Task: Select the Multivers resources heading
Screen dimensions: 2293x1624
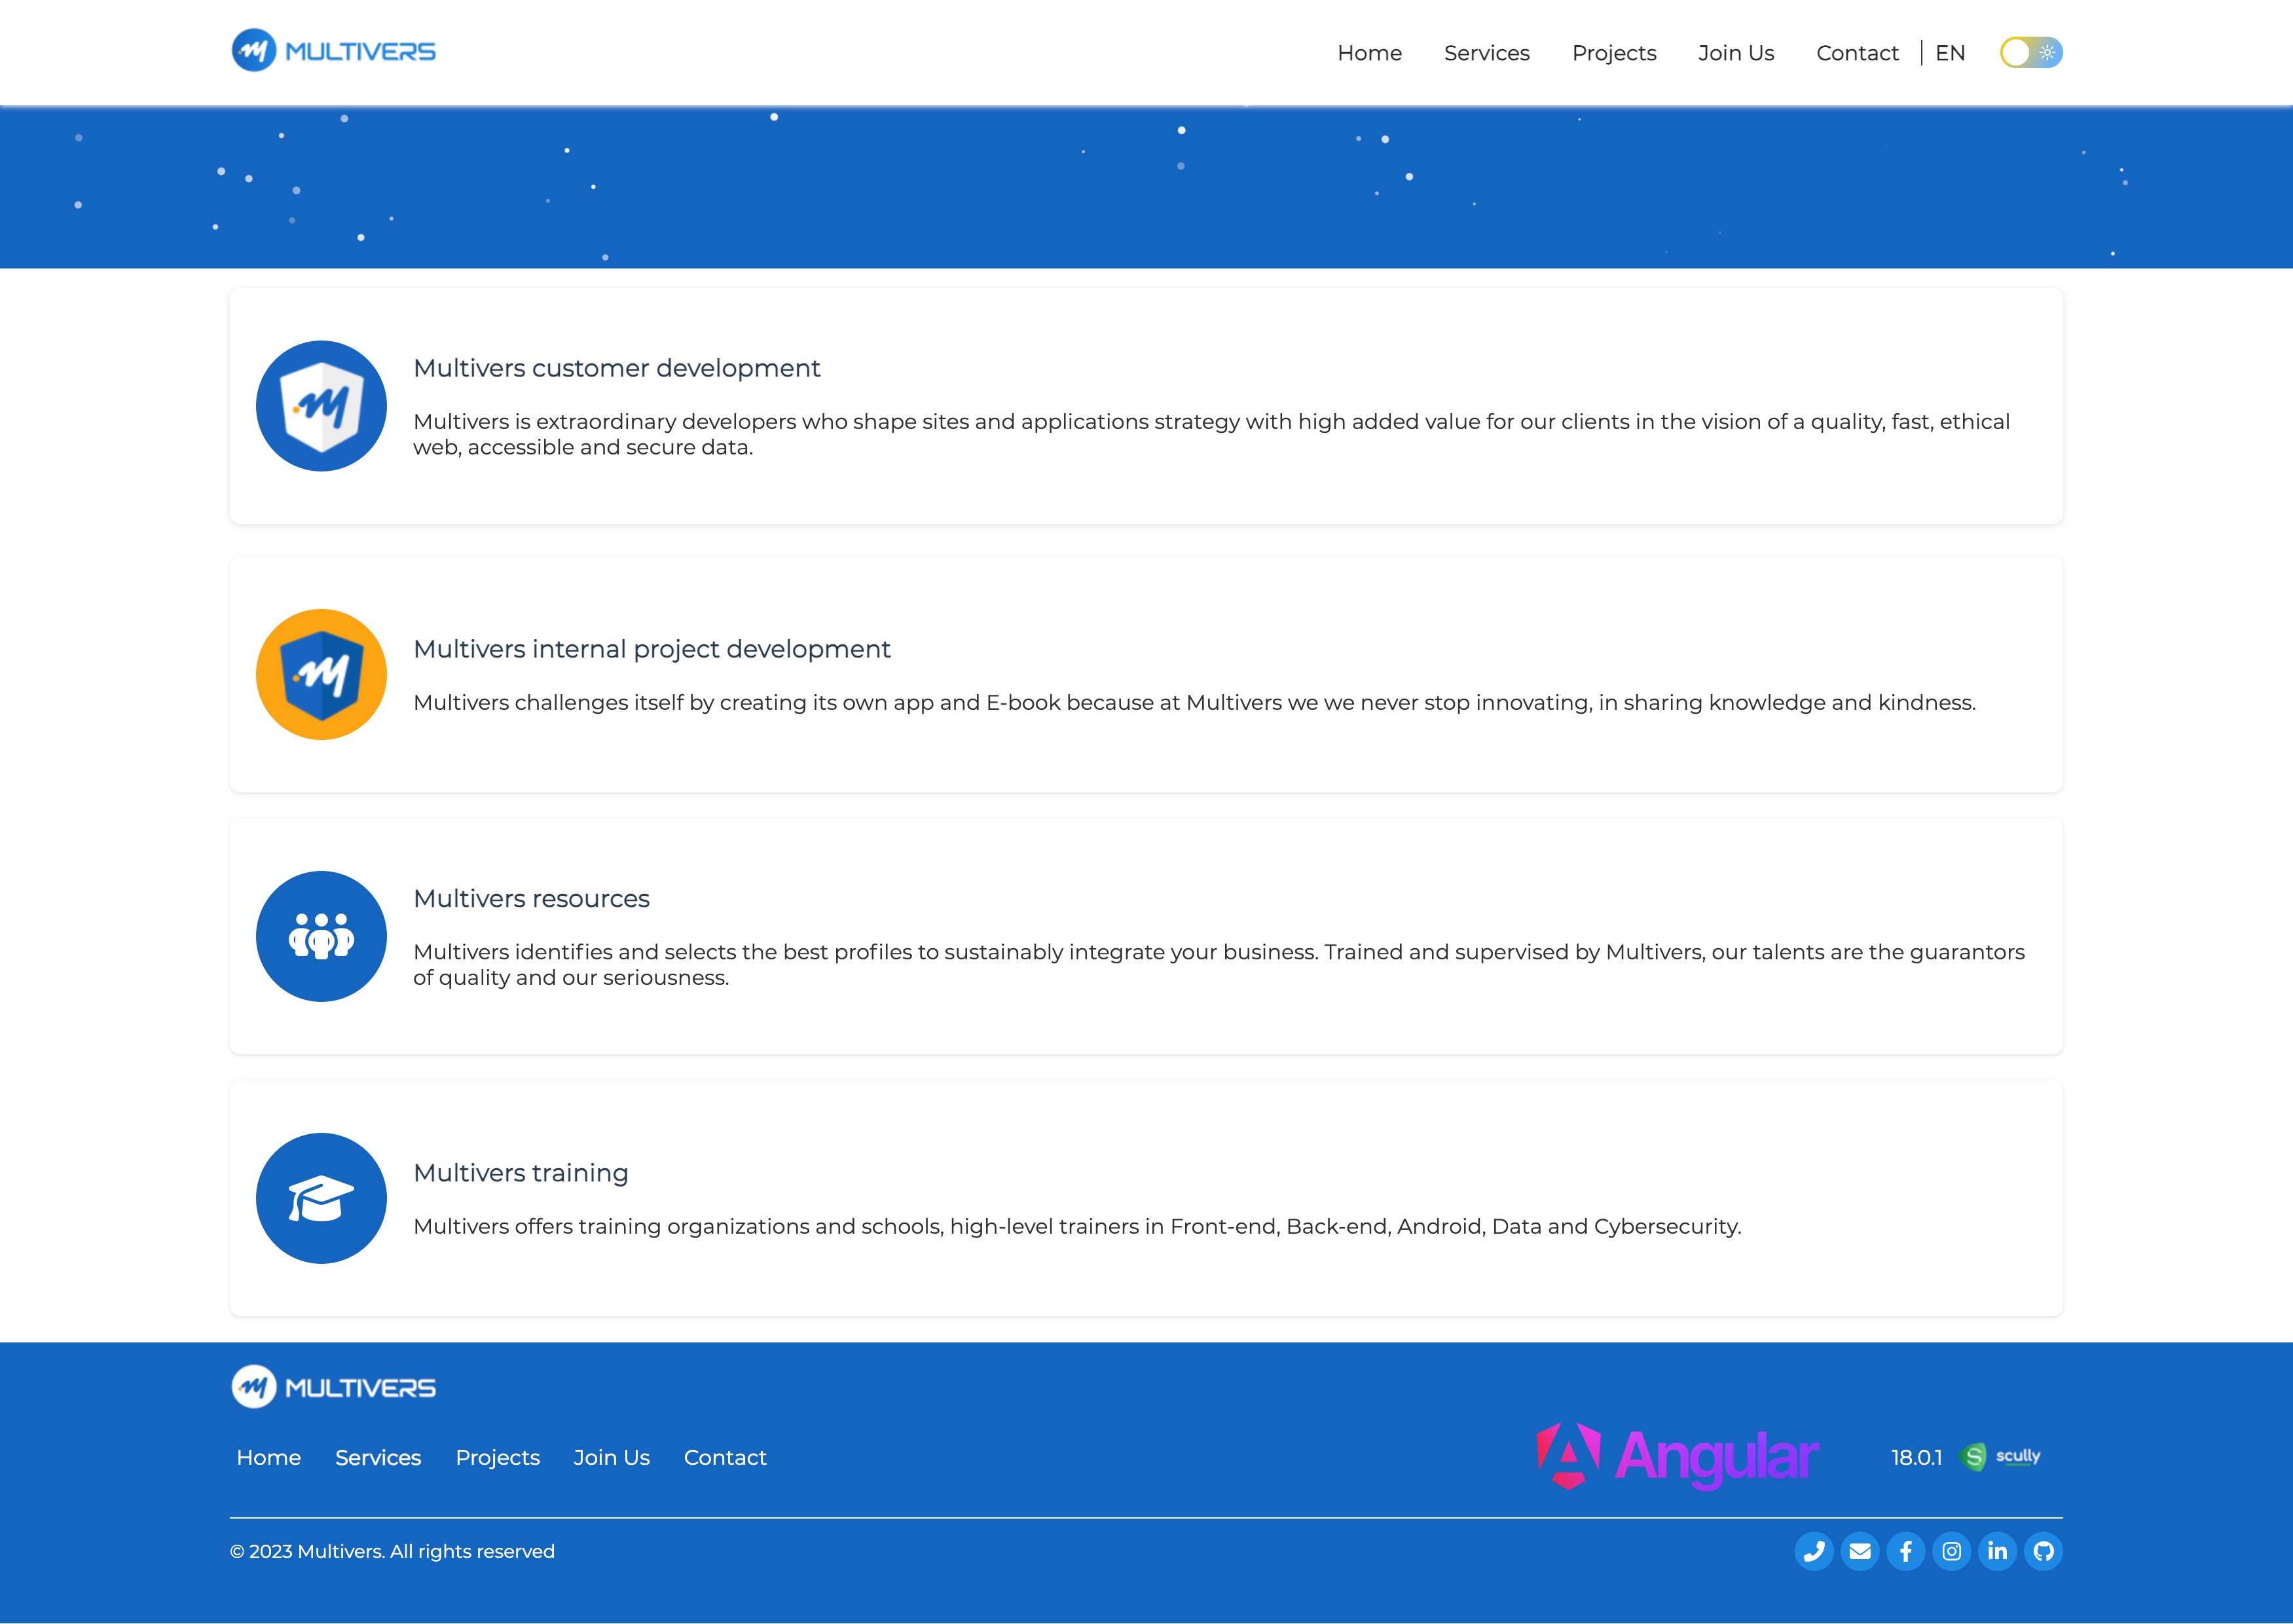Action: [531, 898]
